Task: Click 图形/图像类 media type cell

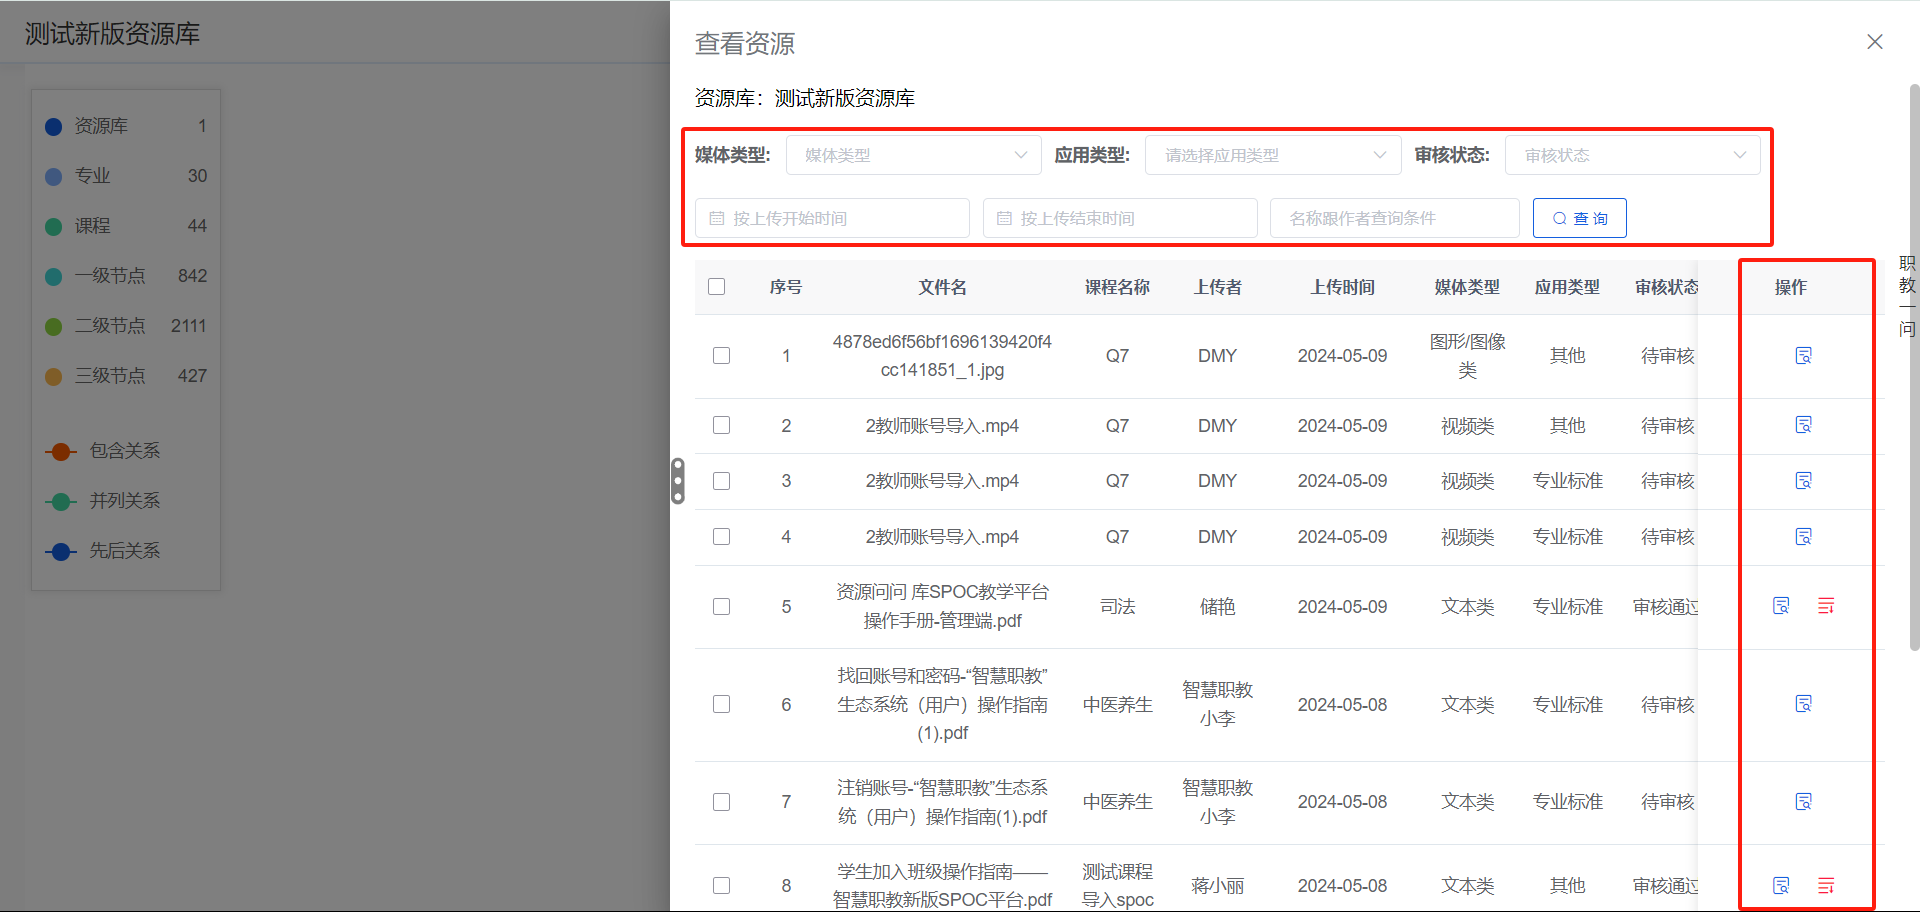Action: (x=1467, y=356)
